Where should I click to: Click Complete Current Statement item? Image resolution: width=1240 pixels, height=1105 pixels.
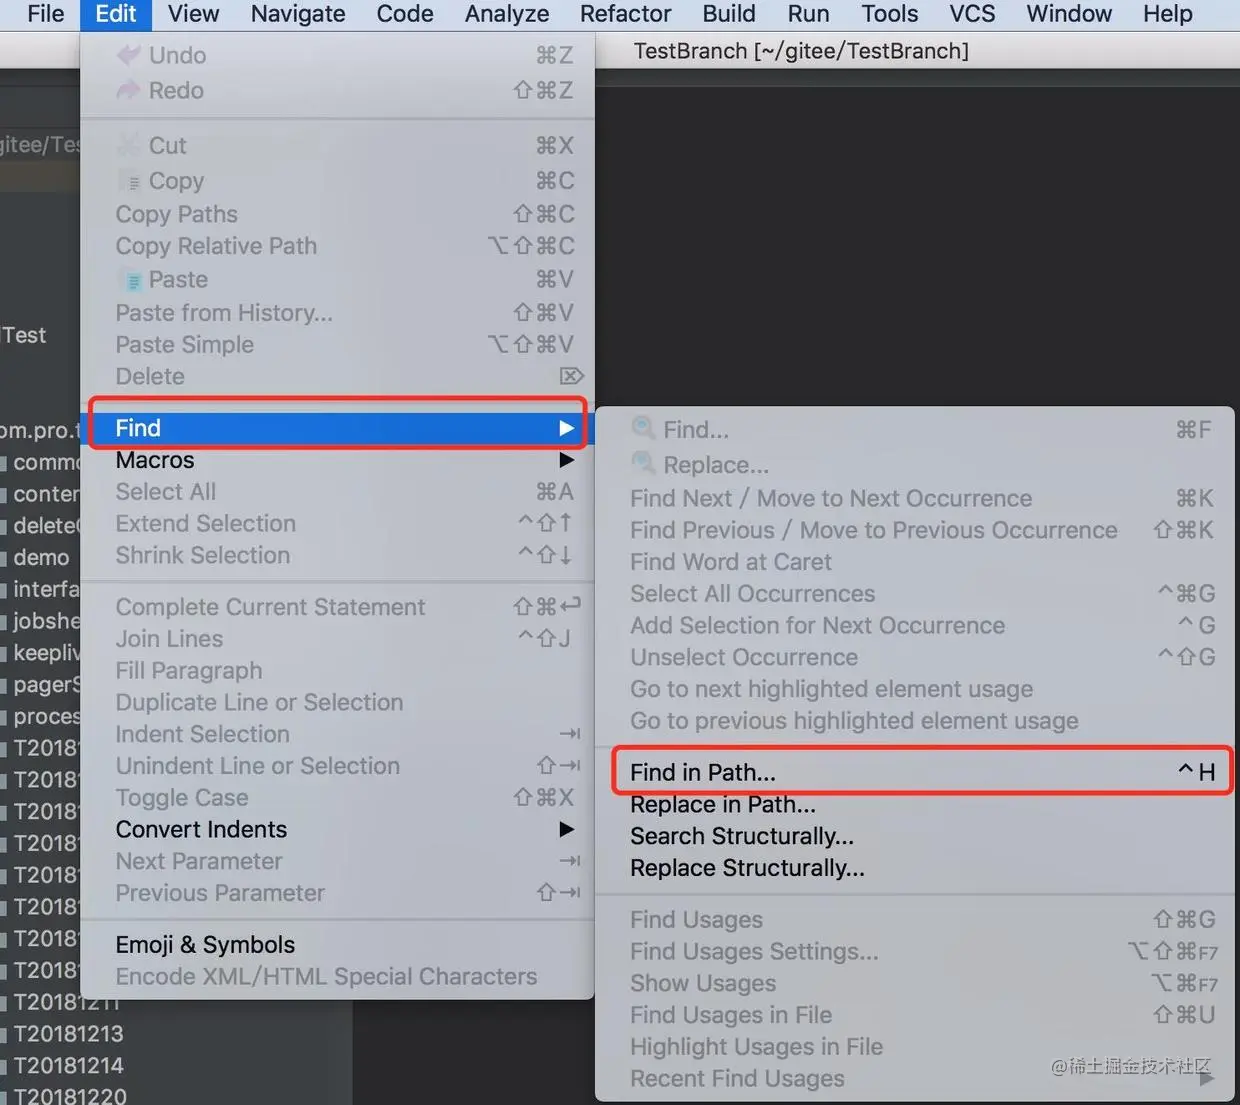(337, 607)
